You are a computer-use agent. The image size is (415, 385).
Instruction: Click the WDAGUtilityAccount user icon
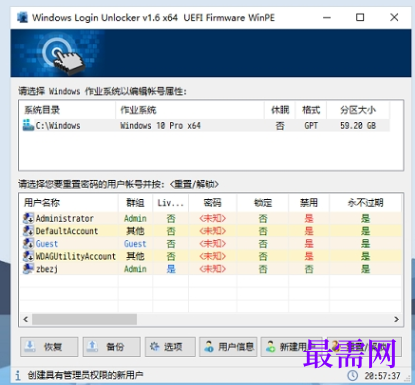pyautogui.click(x=28, y=256)
